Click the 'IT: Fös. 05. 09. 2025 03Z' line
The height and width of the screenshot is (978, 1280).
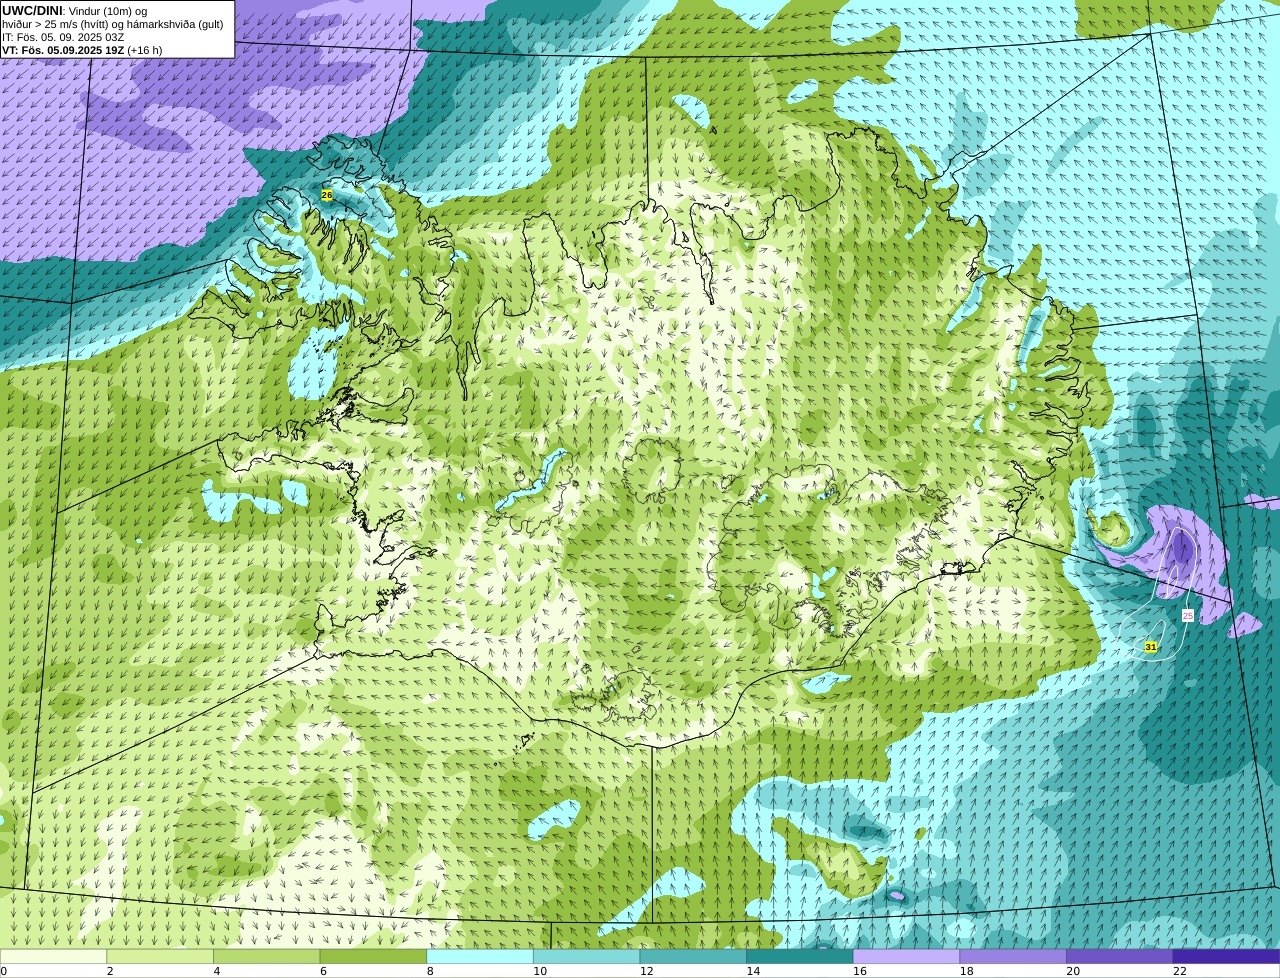[63, 37]
